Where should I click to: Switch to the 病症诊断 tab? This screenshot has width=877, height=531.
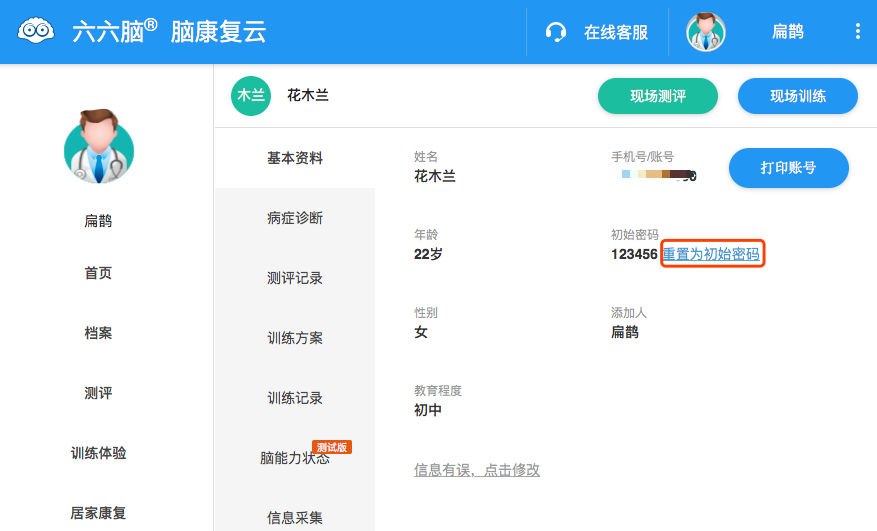[x=295, y=218]
